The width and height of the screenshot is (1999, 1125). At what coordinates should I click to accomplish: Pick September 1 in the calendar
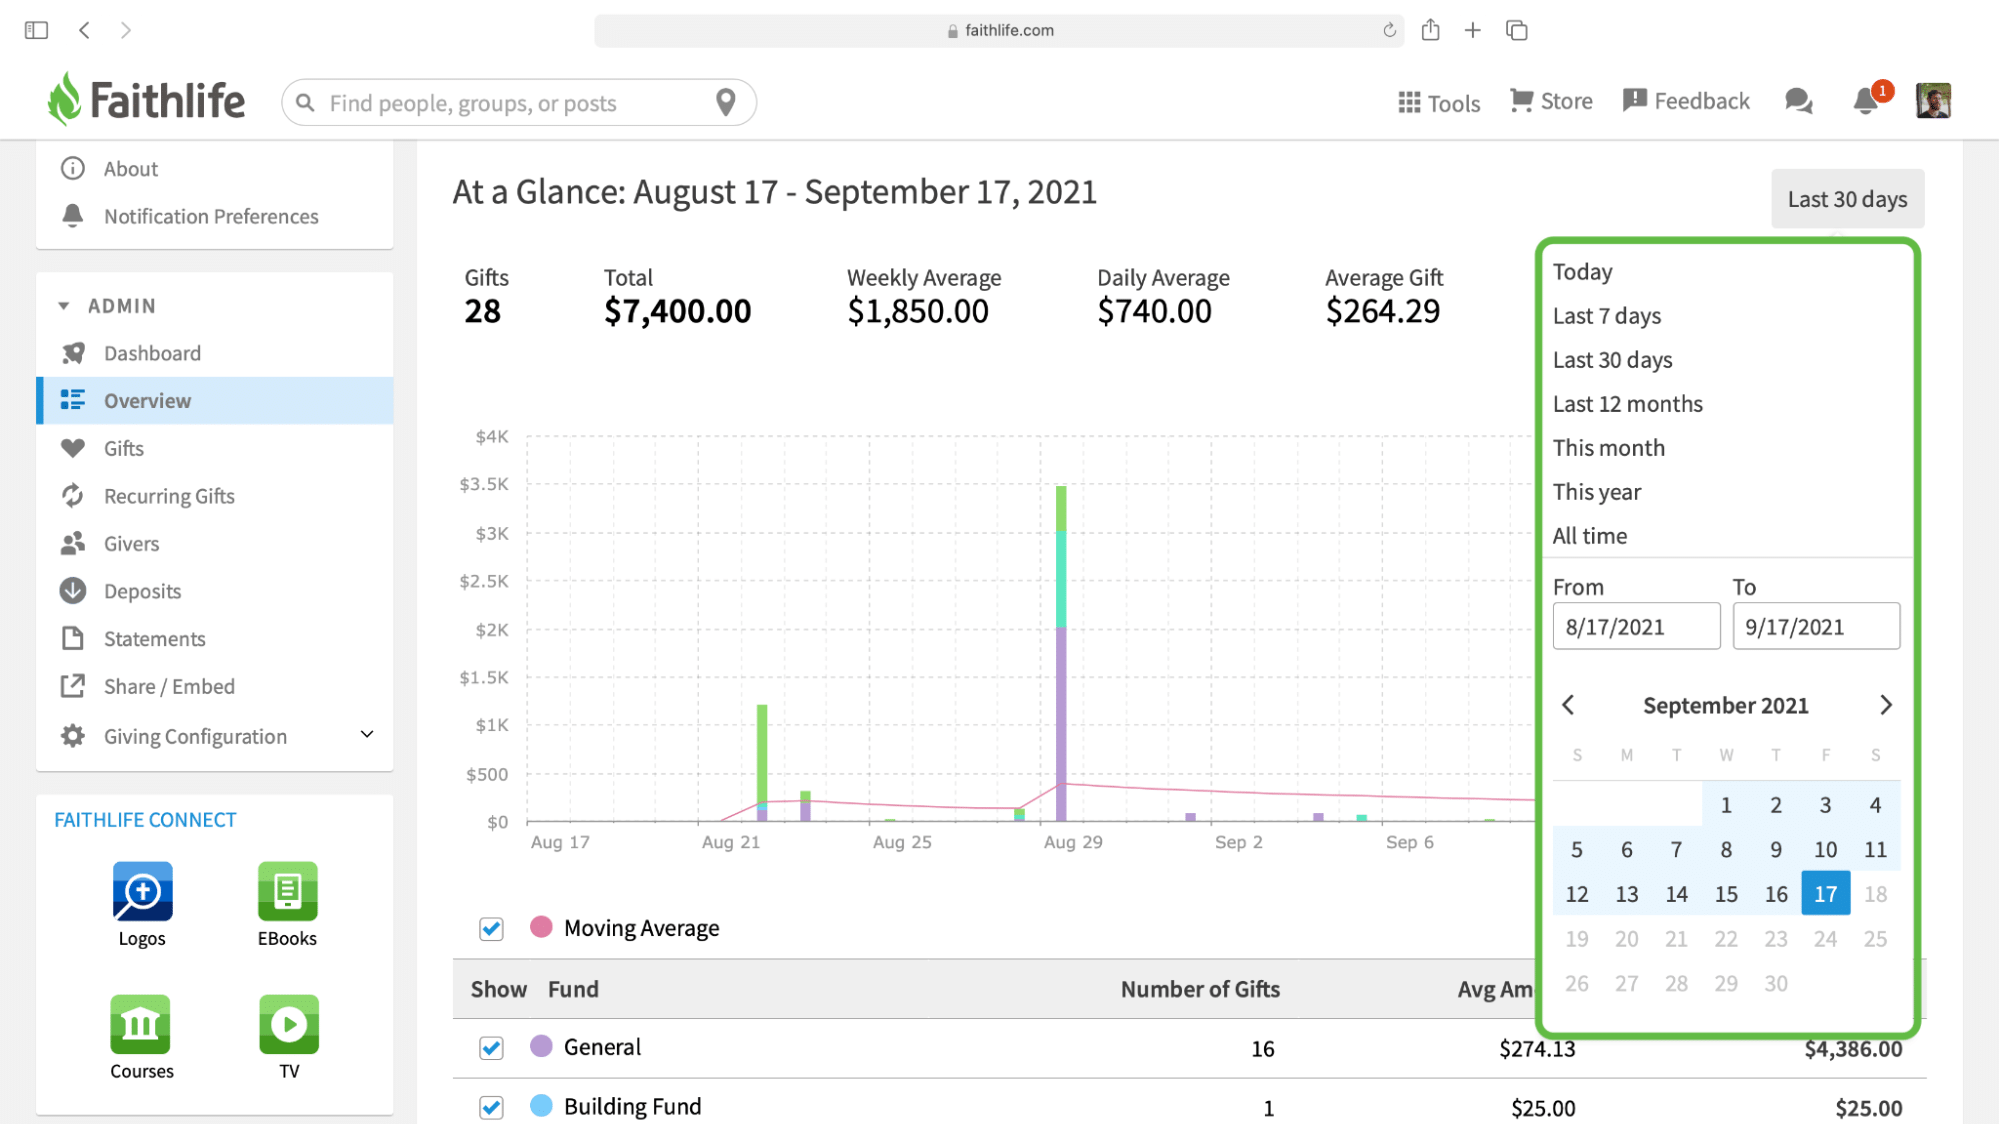[x=1726, y=804]
